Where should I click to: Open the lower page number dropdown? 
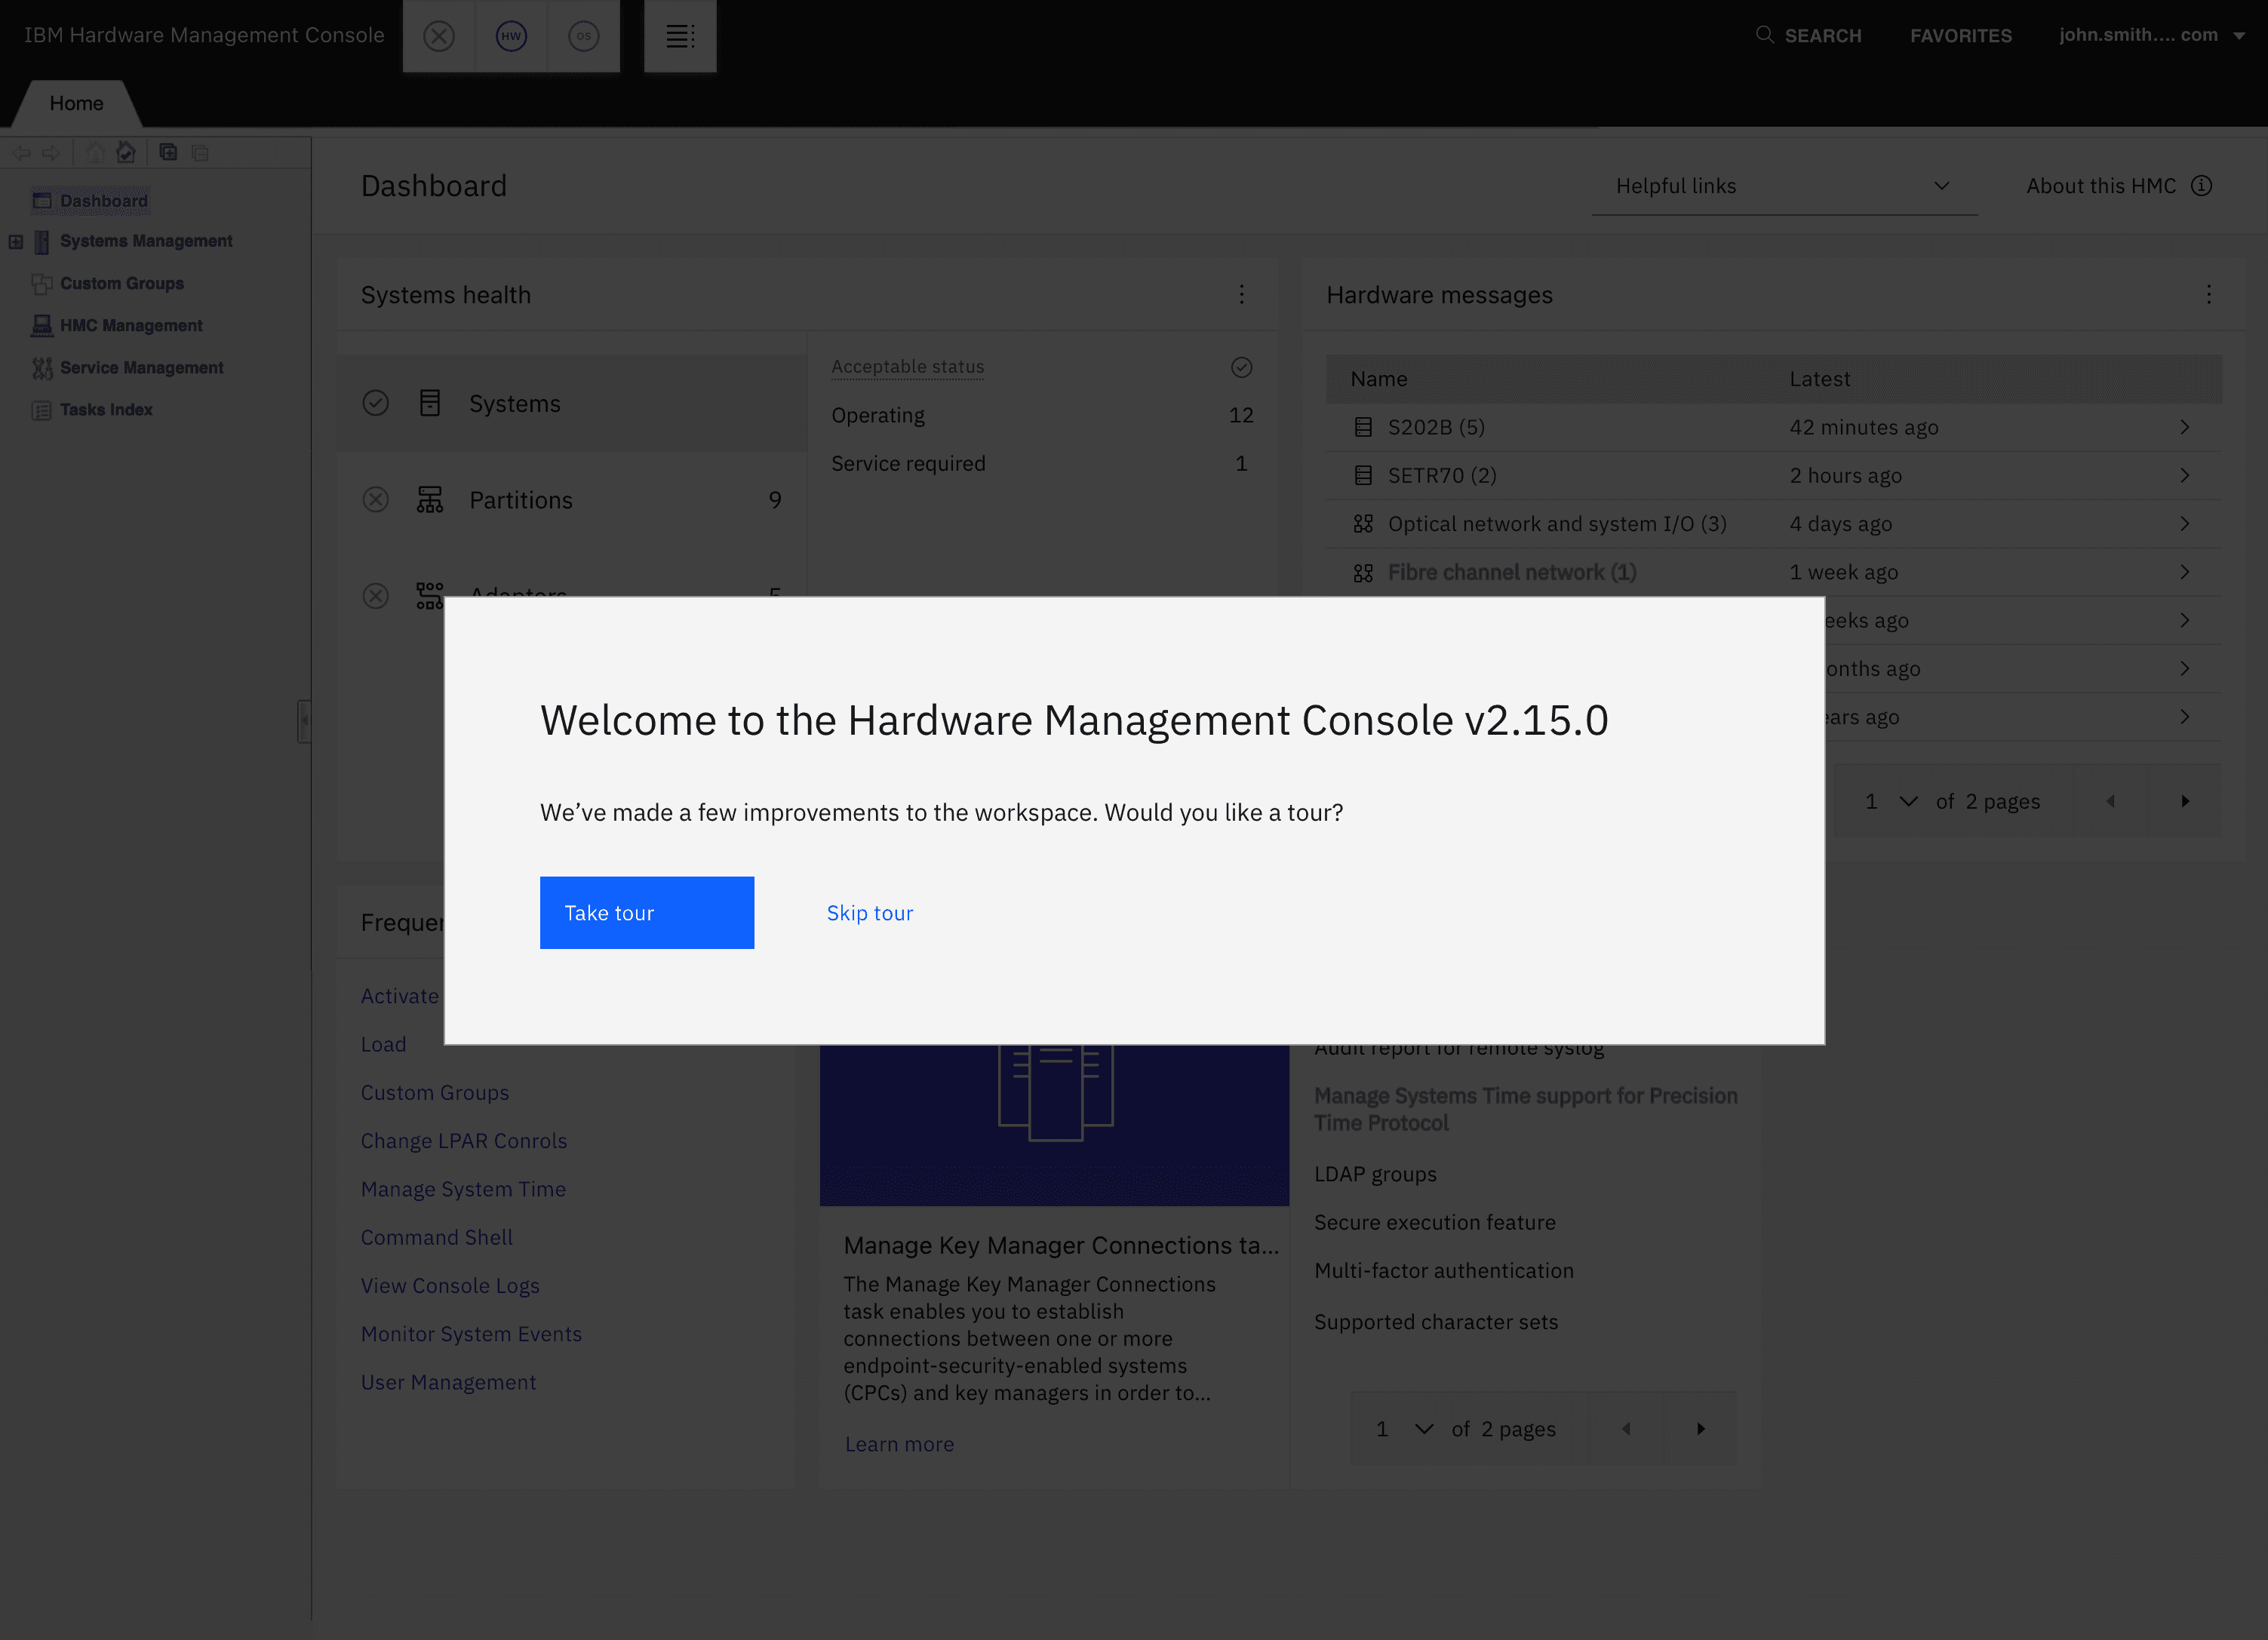(x=1404, y=1428)
